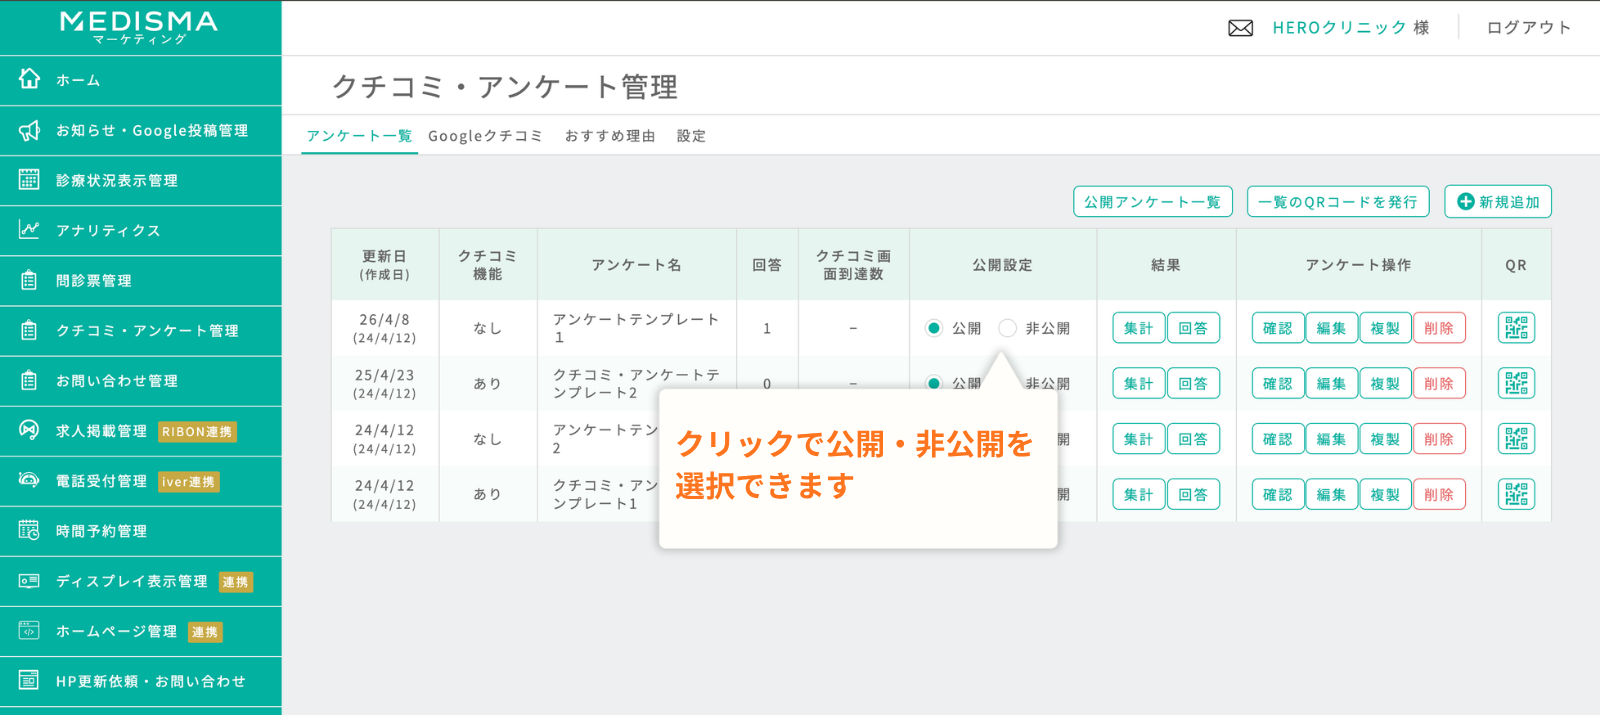Click the chart icon for アナリティクス
The image size is (1600, 715).
[x=29, y=230]
